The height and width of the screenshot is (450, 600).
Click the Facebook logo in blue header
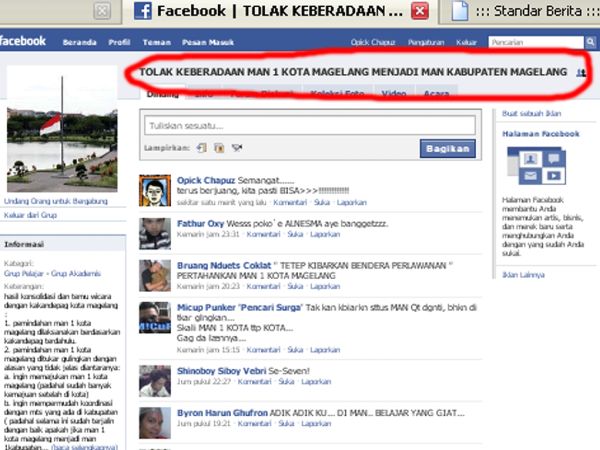point(23,41)
